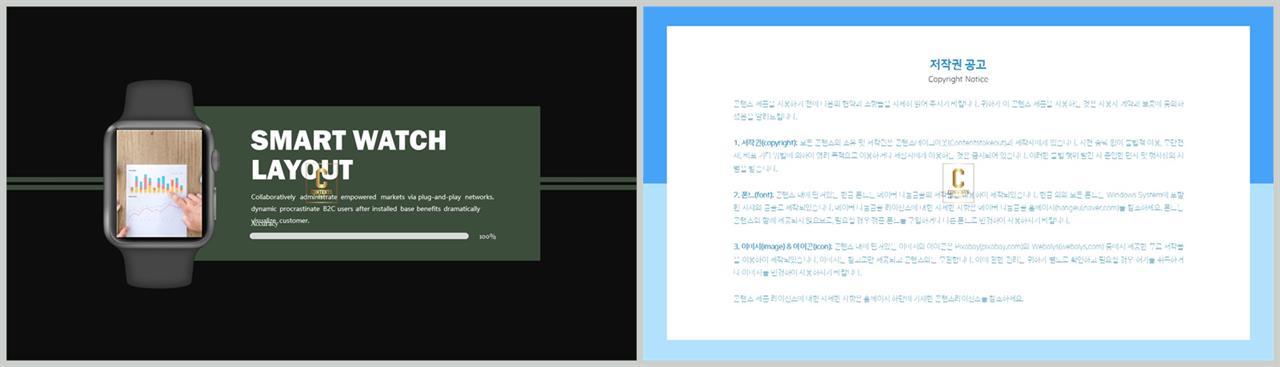The width and height of the screenshot is (1280, 367).
Task: Select the '1. 저작권(copyright)' paragraph
Action: tap(958, 155)
